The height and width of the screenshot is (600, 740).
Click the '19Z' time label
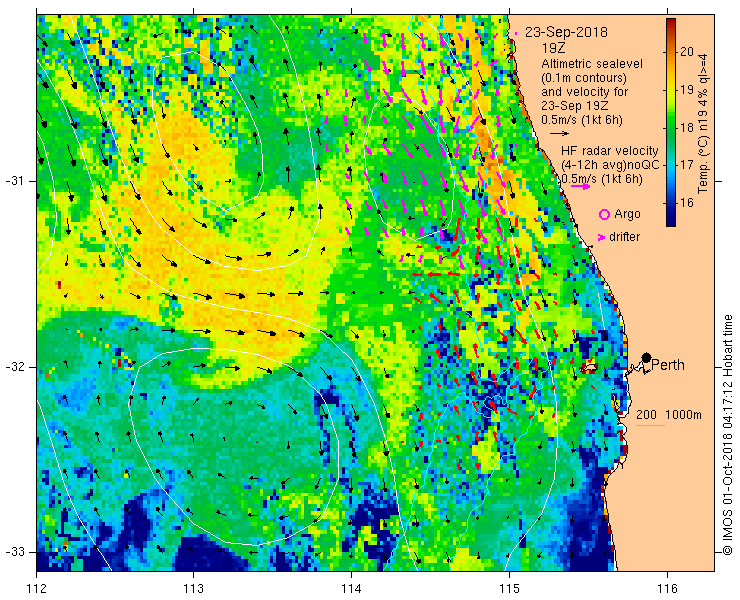(x=554, y=48)
